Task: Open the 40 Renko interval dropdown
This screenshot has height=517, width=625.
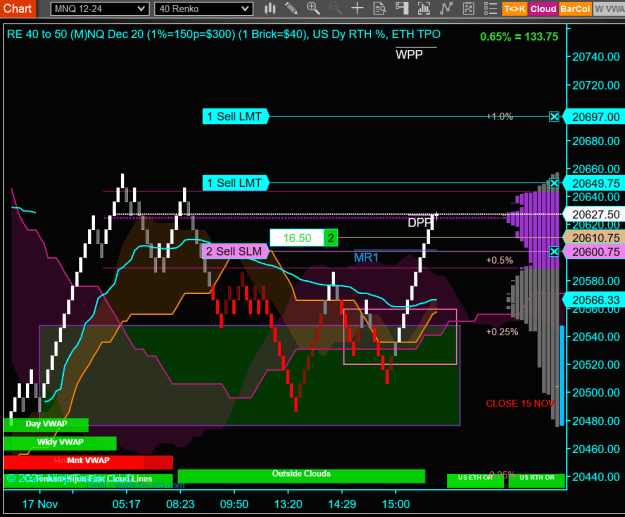Action: [204, 9]
